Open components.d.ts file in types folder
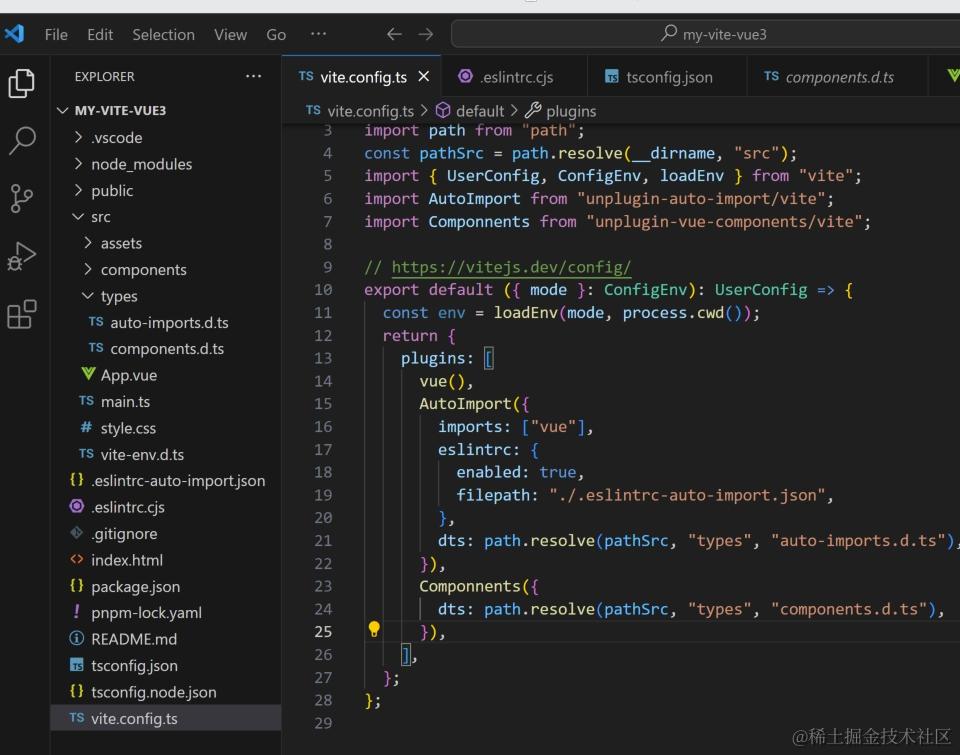960x755 pixels. 167,348
